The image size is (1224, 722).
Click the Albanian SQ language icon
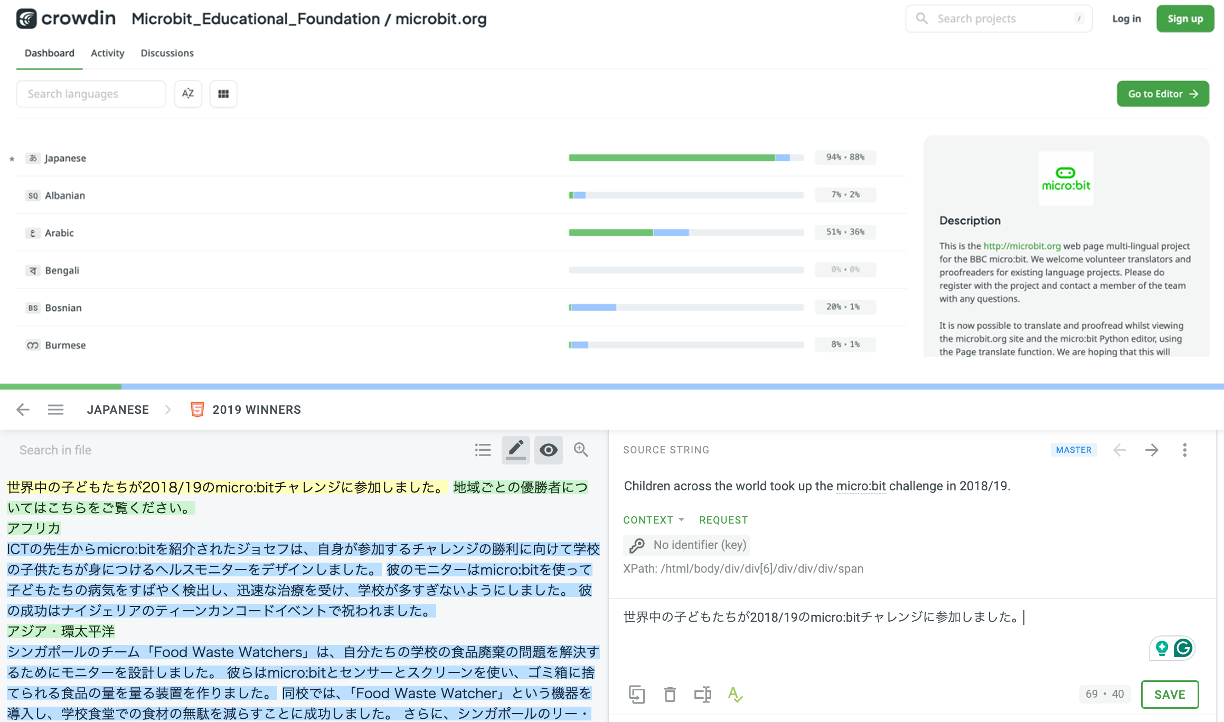tap(33, 196)
